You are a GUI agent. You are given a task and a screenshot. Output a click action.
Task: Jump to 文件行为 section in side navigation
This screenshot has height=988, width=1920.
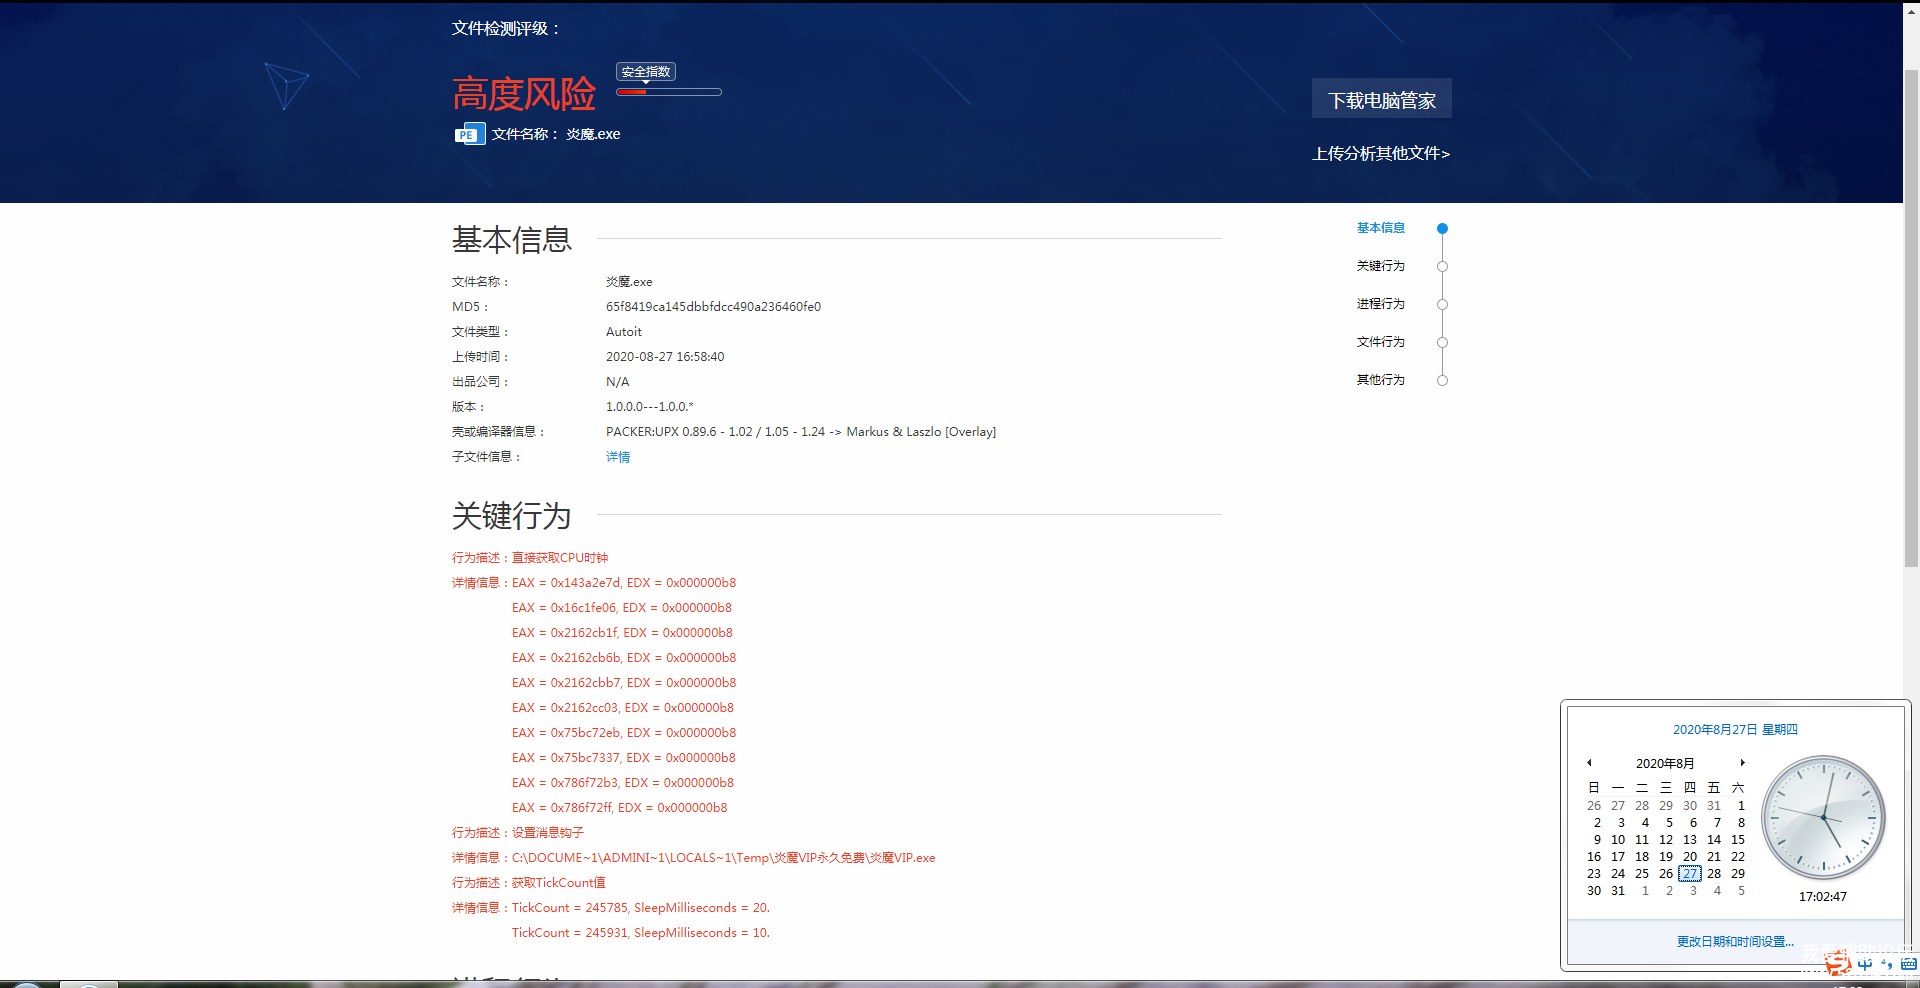pyautogui.click(x=1380, y=342)
